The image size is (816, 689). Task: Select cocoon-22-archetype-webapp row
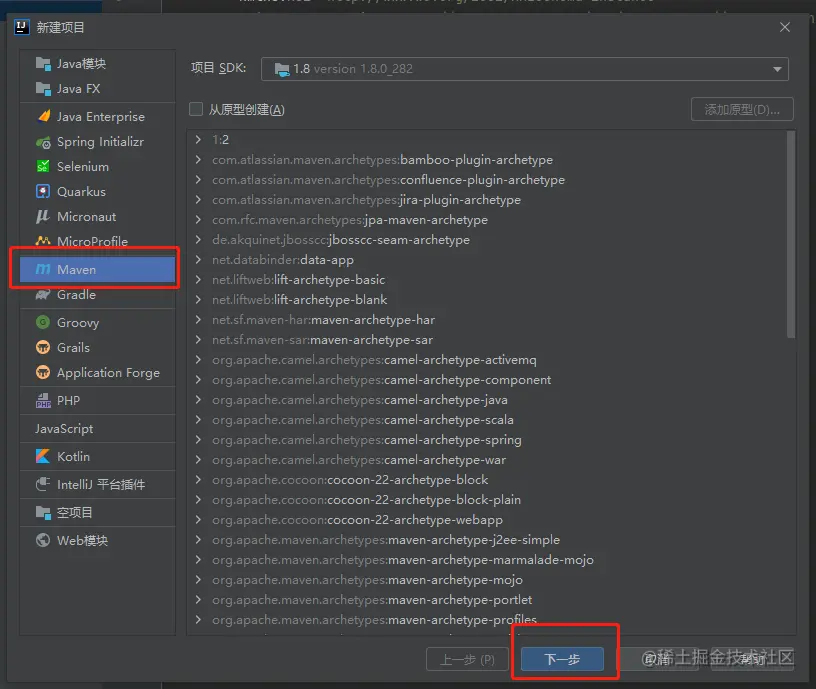tap(487, 519)
